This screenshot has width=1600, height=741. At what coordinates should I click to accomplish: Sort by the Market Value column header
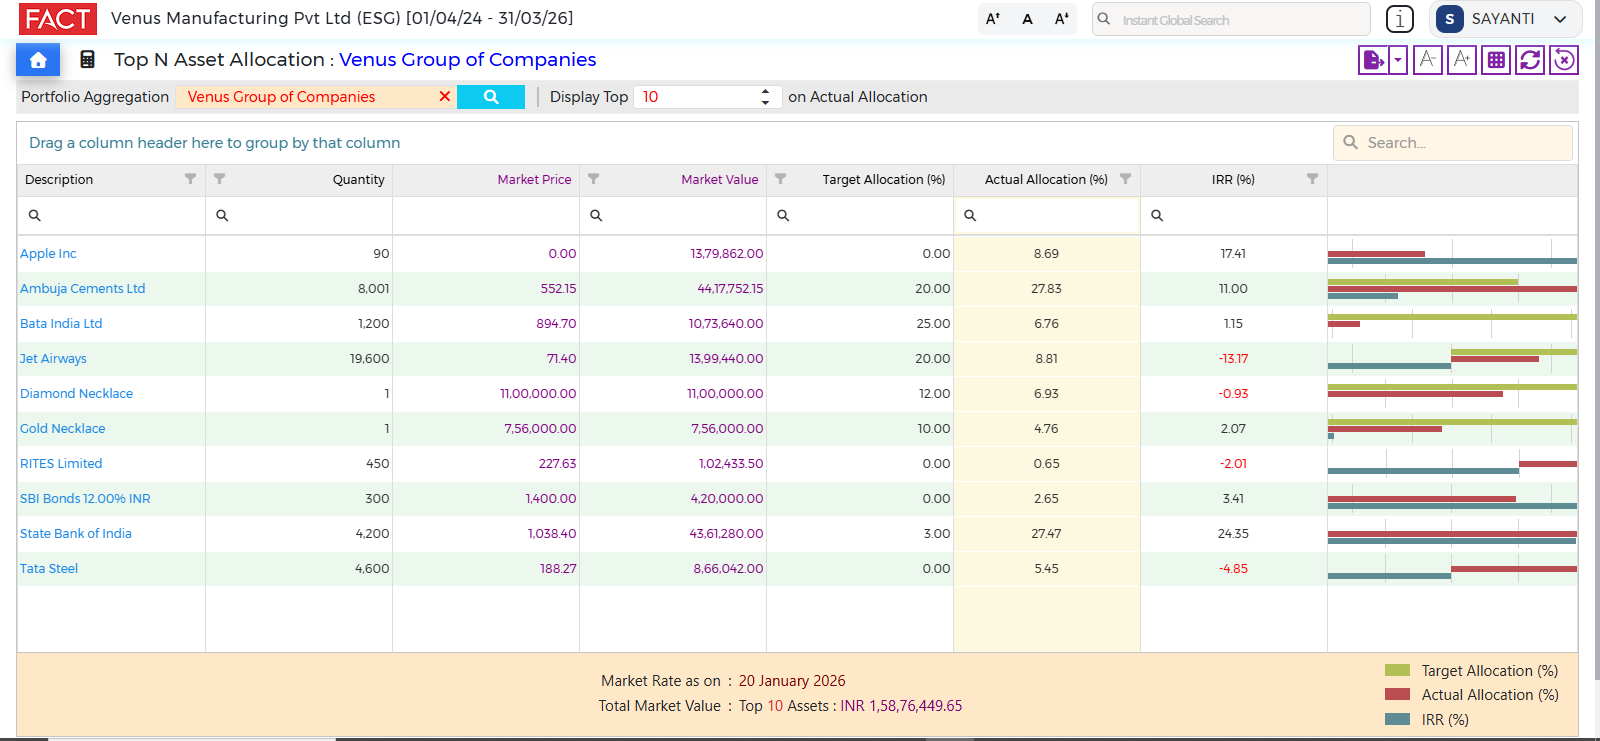[719, 180]
